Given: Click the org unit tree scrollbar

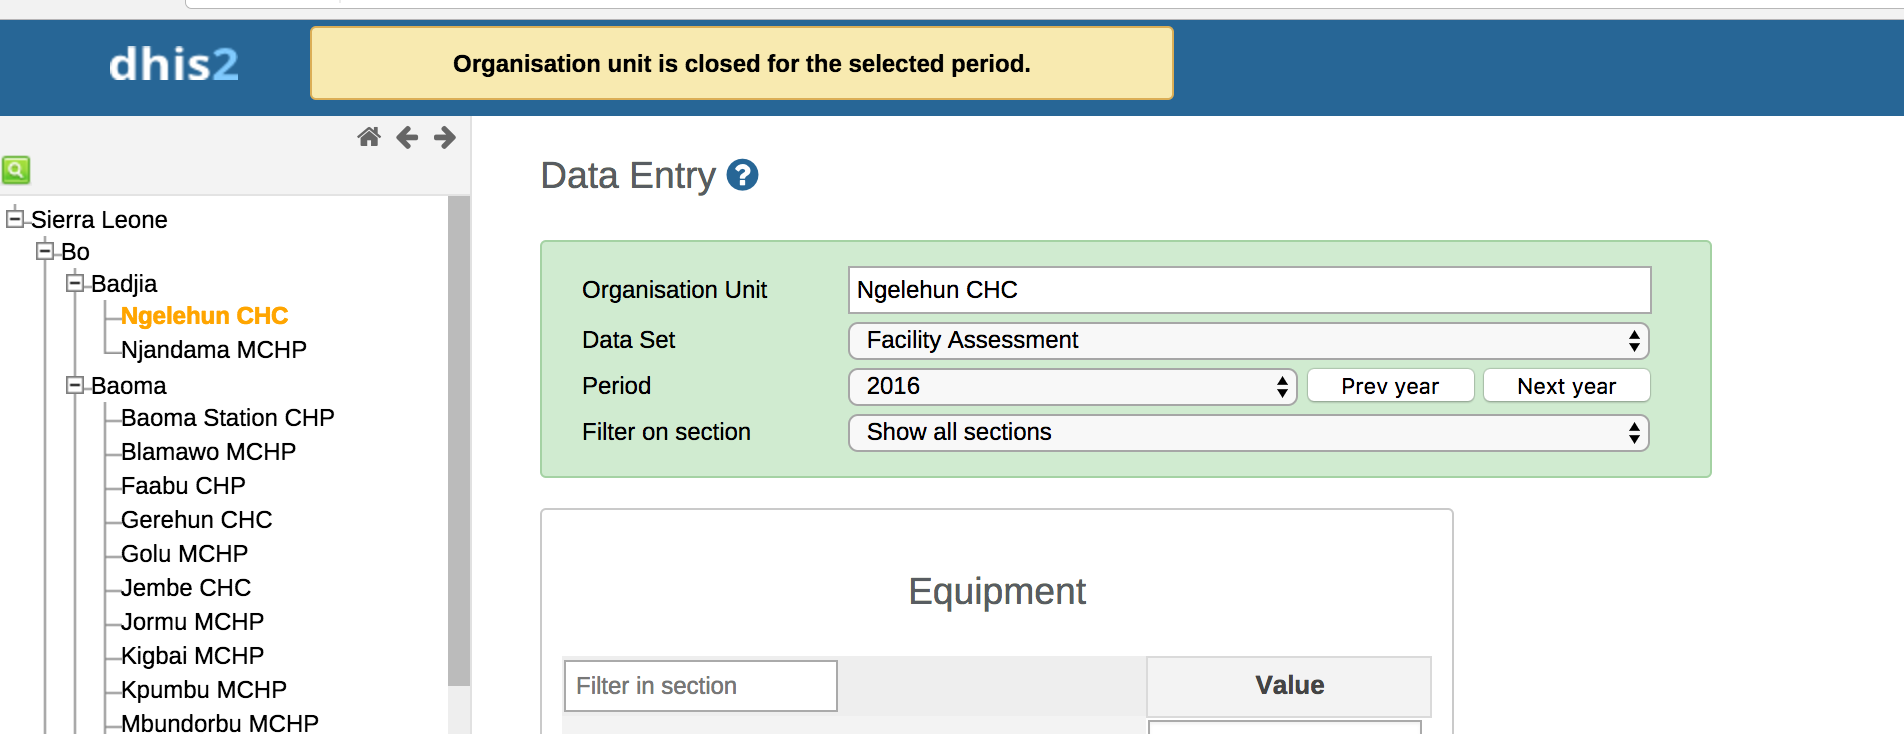Looking at the screenshot, I should 459,440.
